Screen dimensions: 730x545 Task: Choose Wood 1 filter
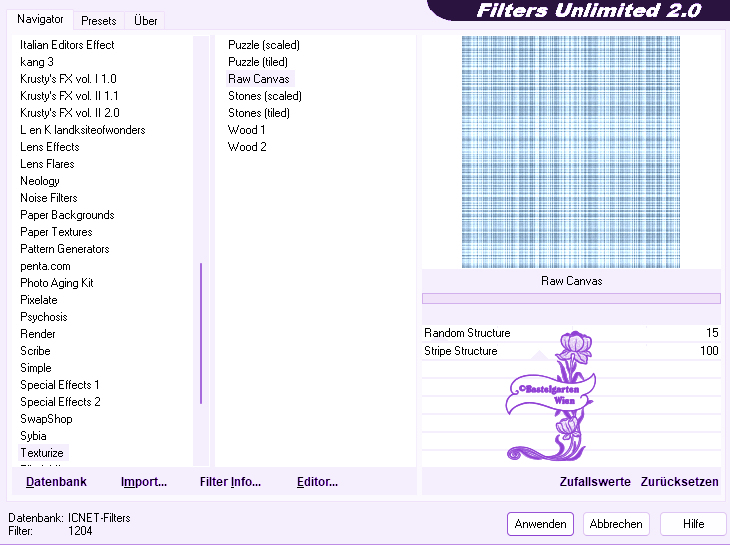click(x=246, y=130)
